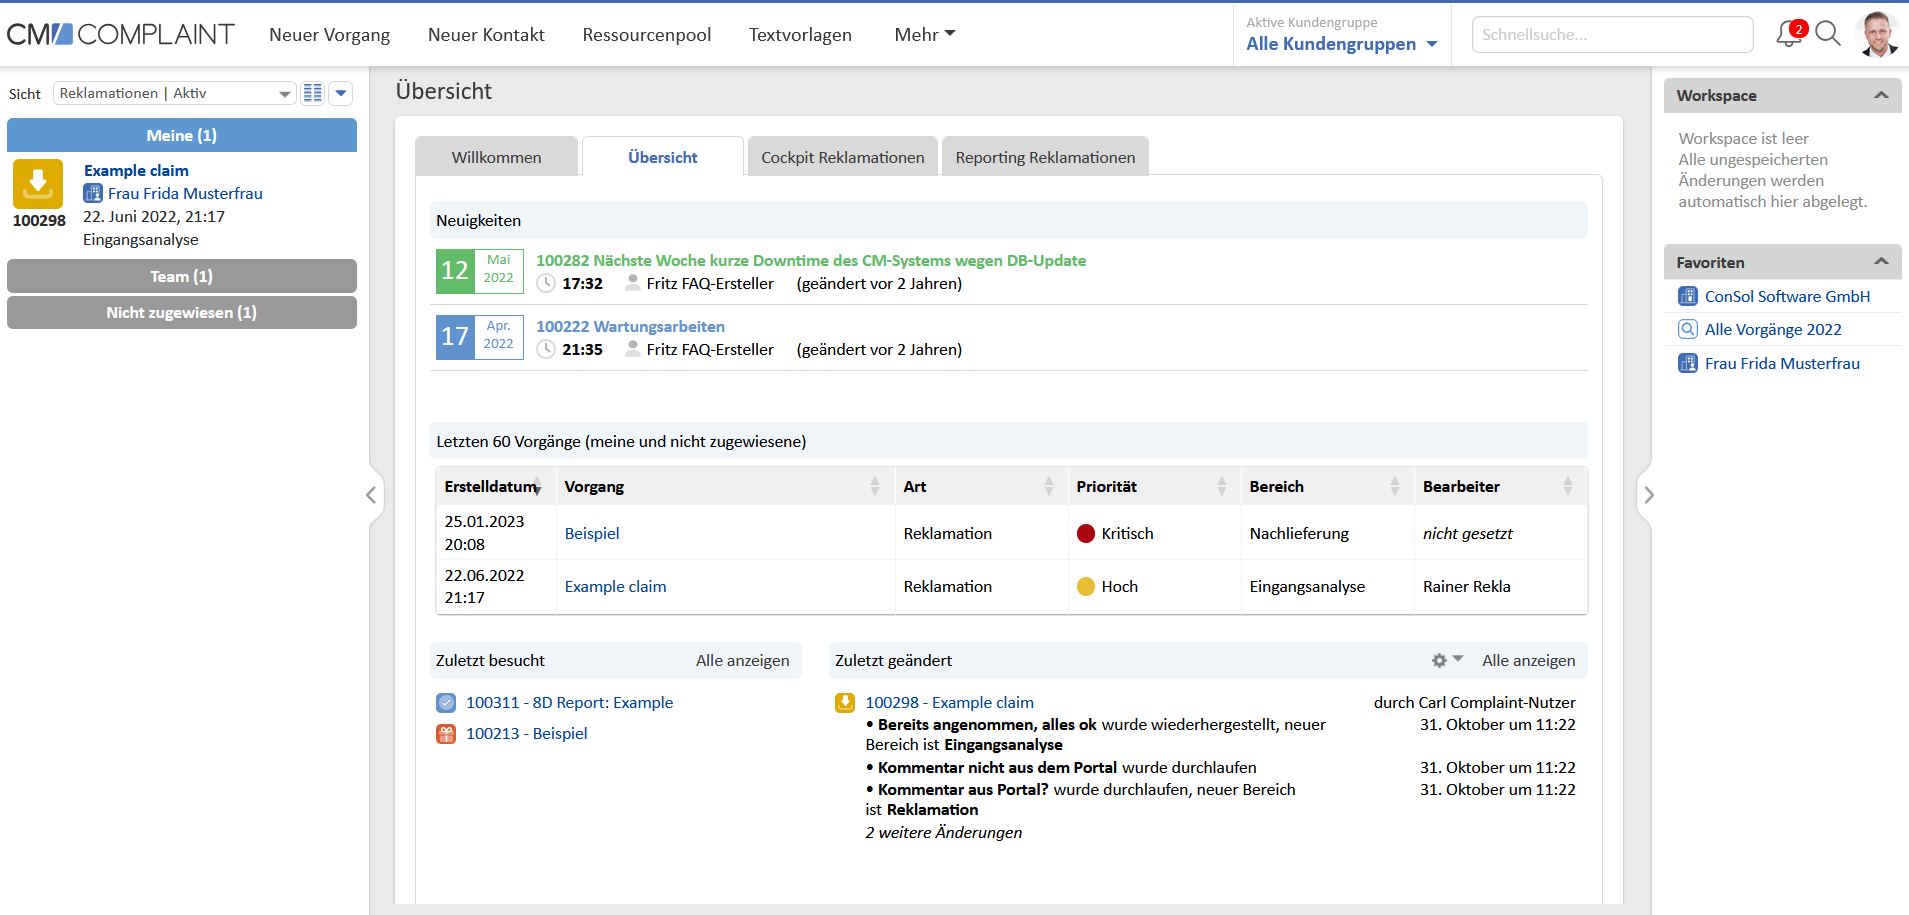Open the view options arrow beside grid icon
This screenshot has width=1909, height=915.
tap(341, 93)
